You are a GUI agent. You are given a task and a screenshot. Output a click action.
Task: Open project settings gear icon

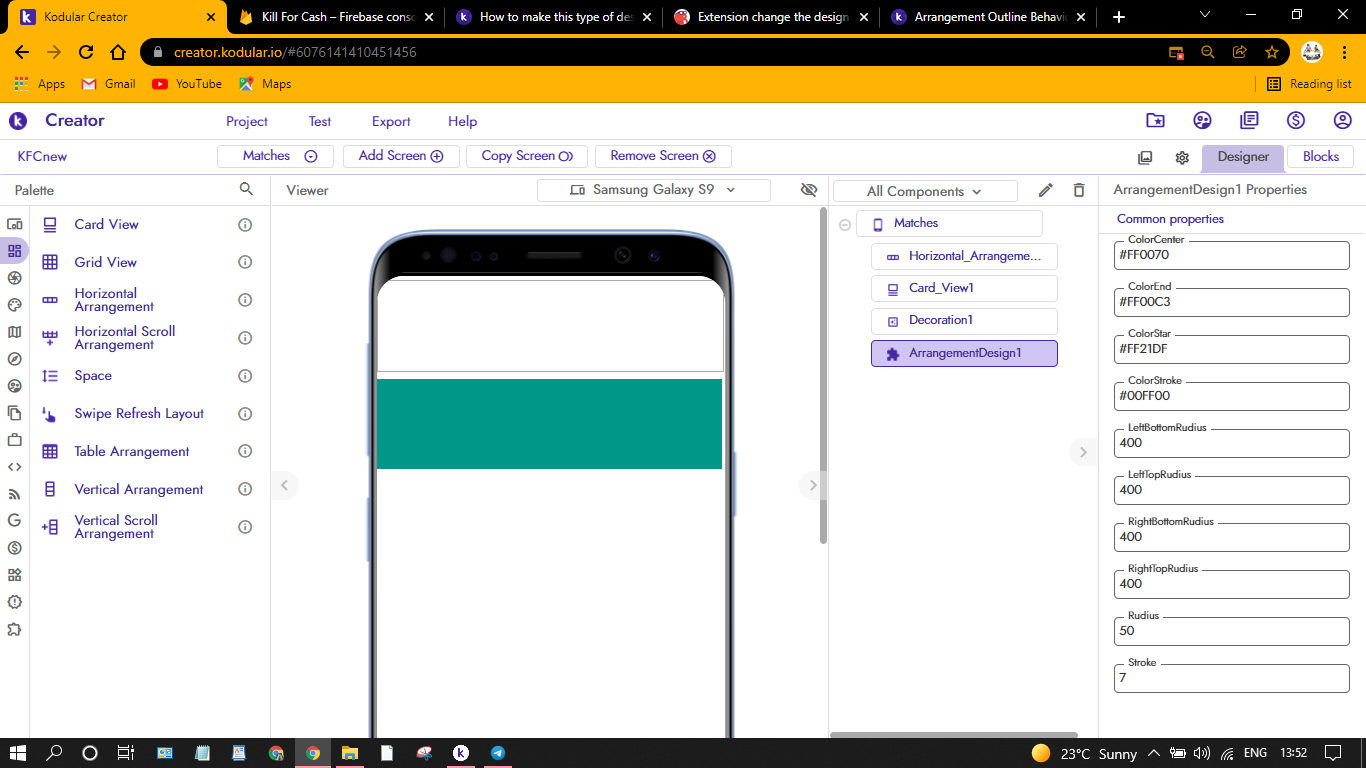tap(1182, 158)
